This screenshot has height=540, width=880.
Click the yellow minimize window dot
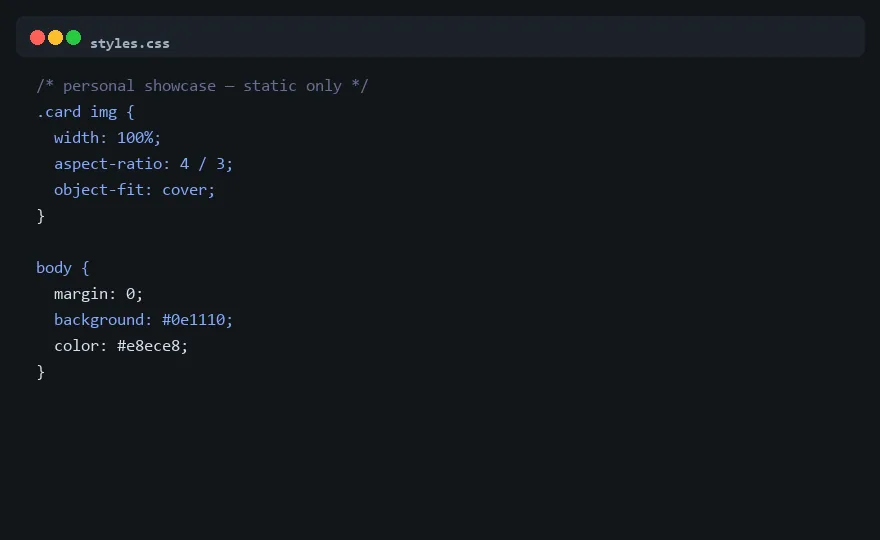point(56,38)
